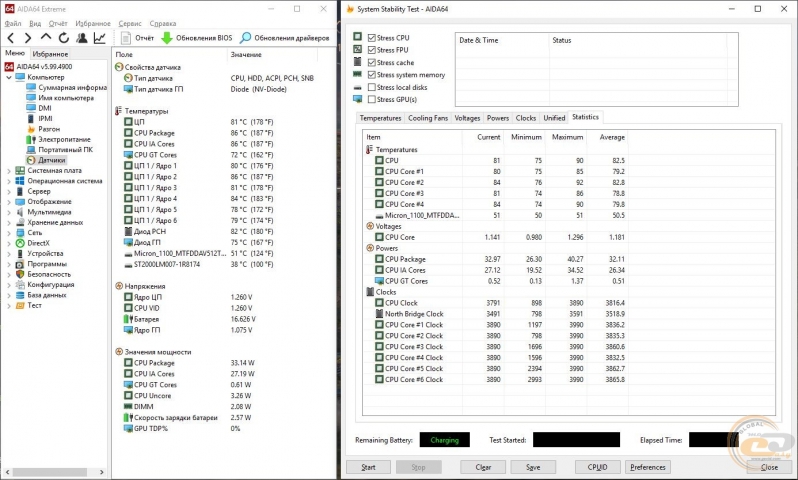Open the user silhouette toolbar icon
Screen dimensions: 798x480
point(81,38)
